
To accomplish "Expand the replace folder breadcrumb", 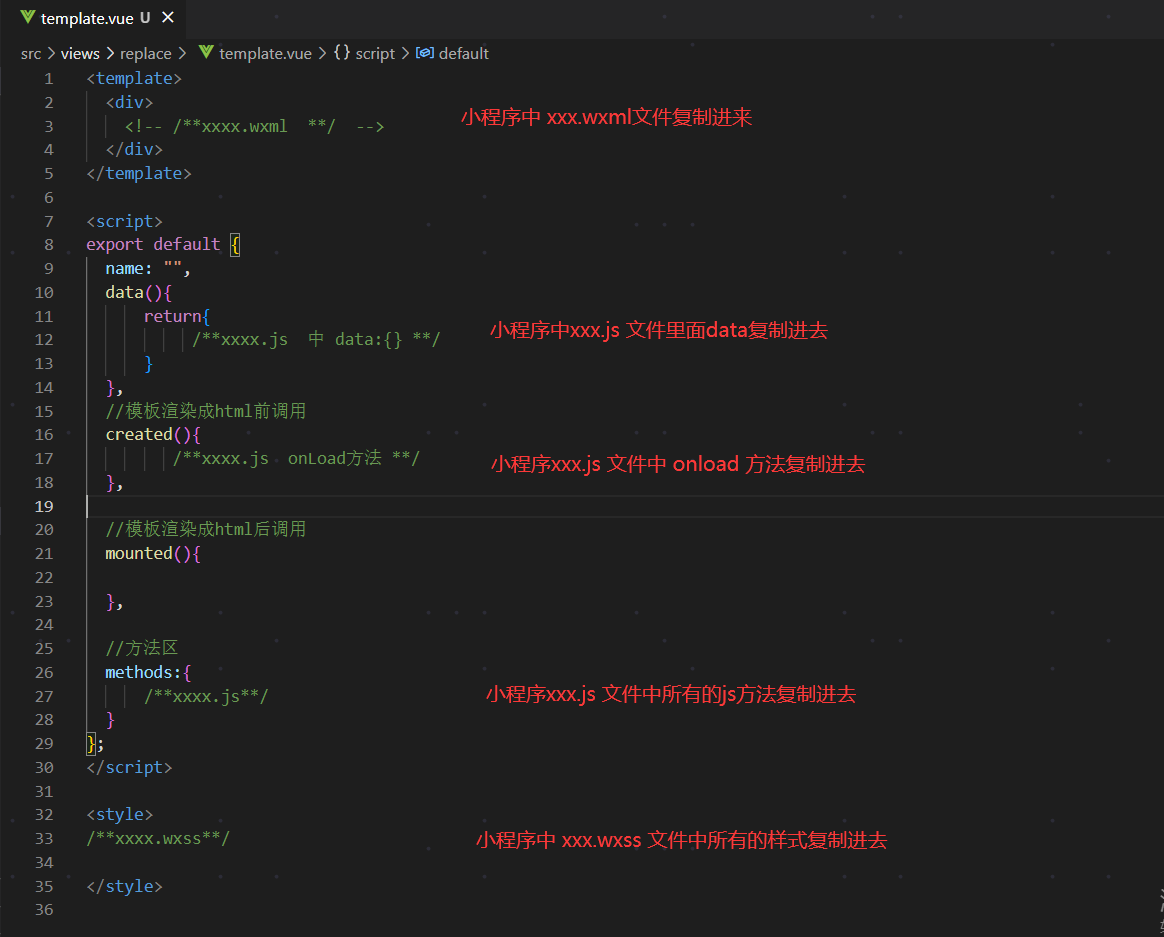I will [145, 54].
